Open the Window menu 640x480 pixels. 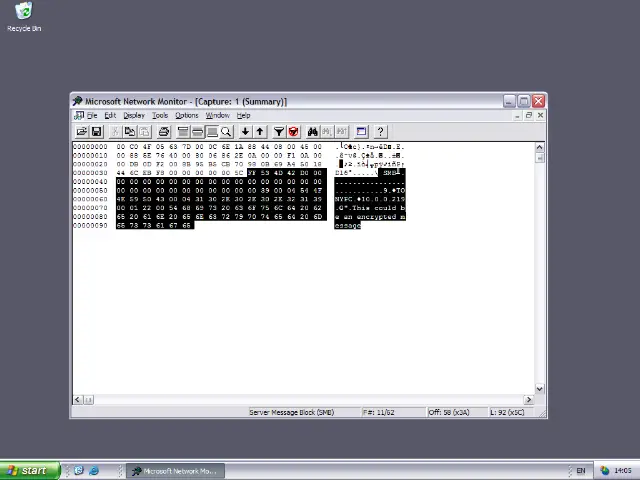(x=218, y=116)
